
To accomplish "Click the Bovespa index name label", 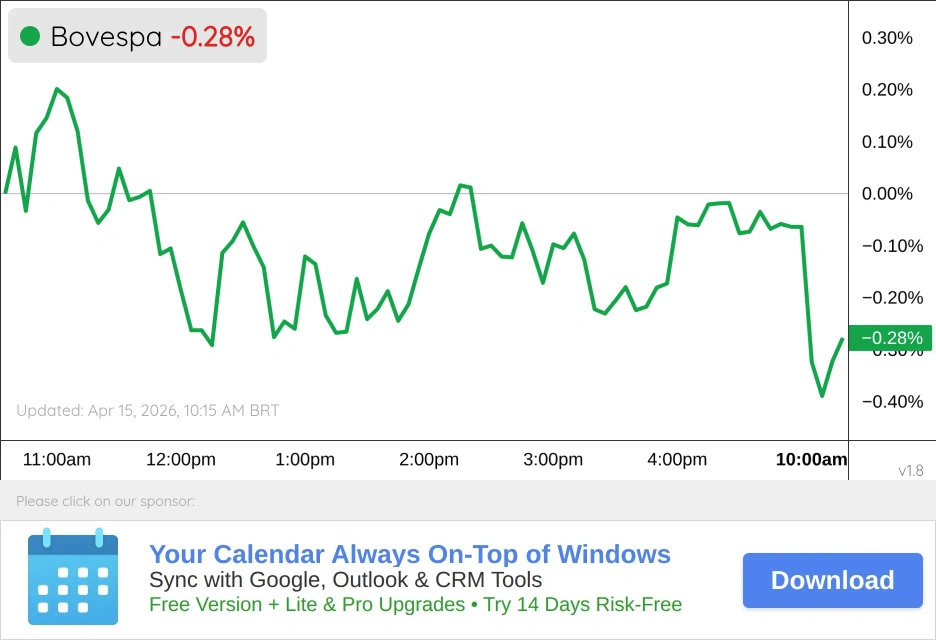I will [106, 37].
